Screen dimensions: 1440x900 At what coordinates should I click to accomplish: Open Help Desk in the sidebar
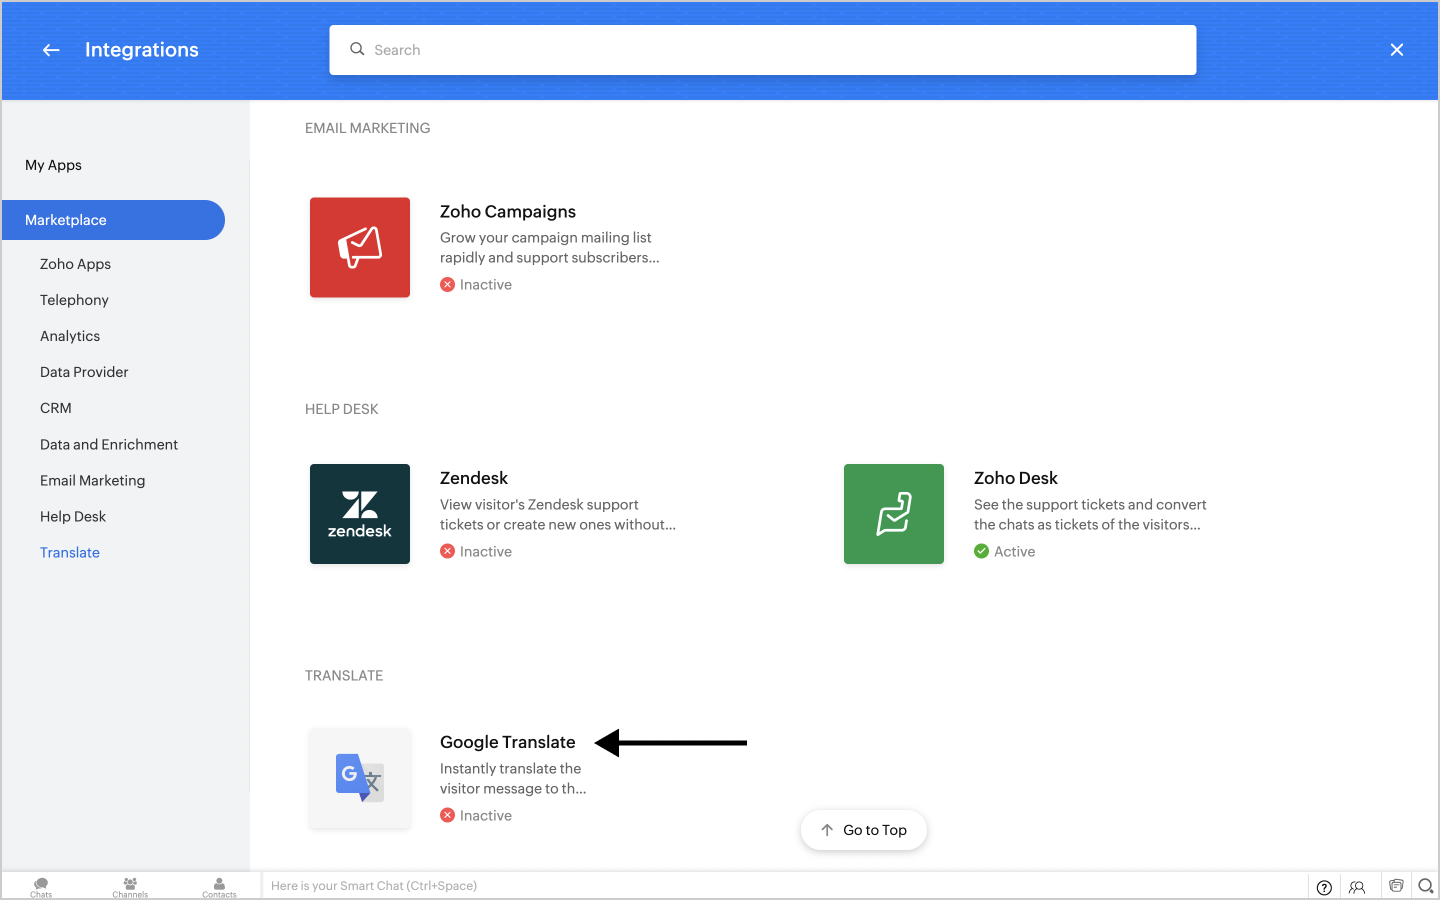[73, 516]
